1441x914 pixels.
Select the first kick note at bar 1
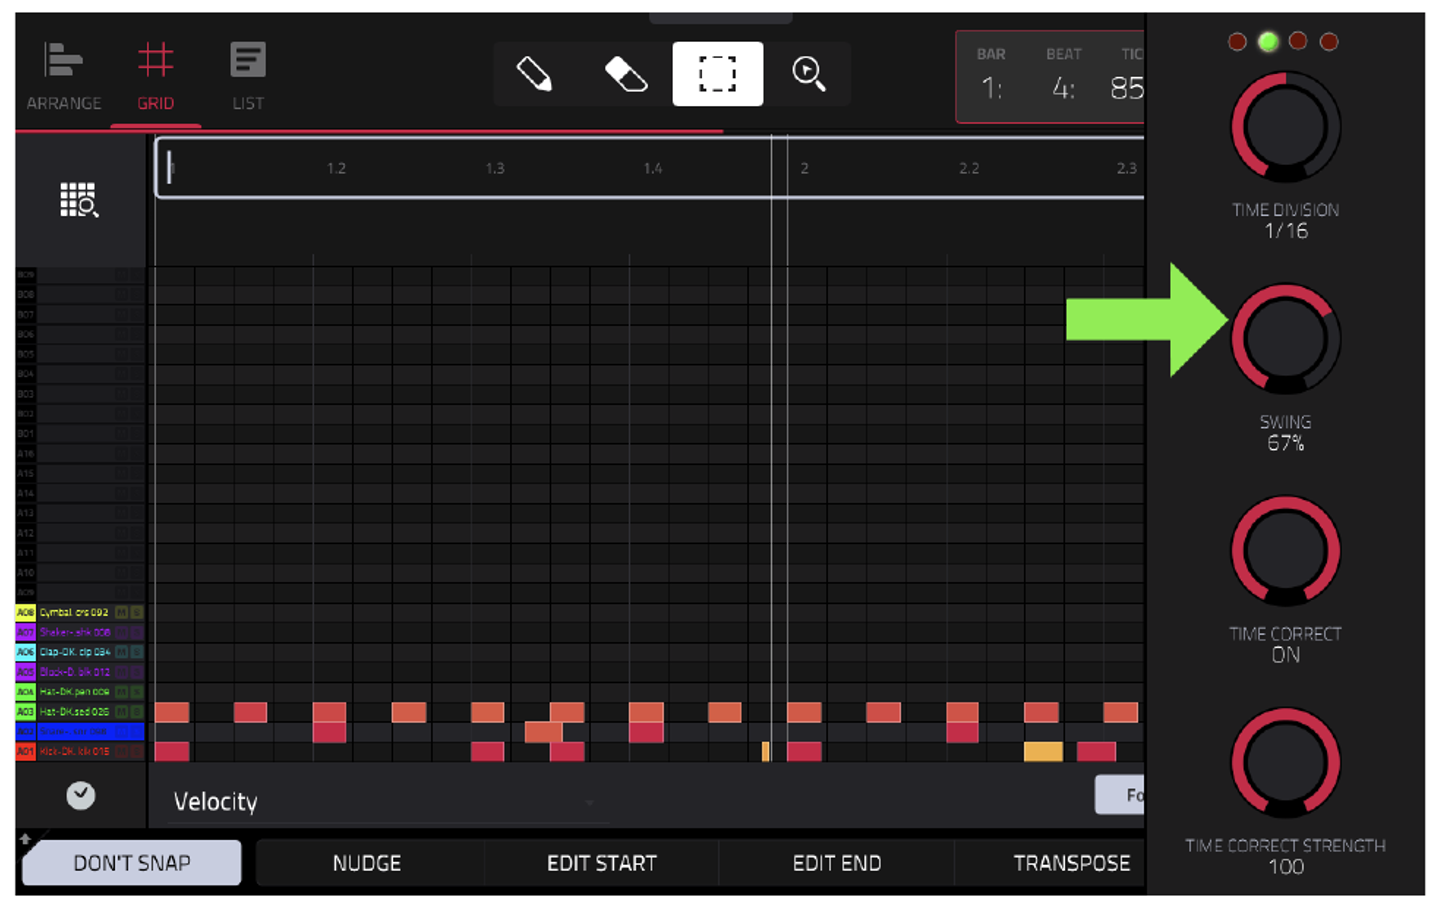(172, 751)
